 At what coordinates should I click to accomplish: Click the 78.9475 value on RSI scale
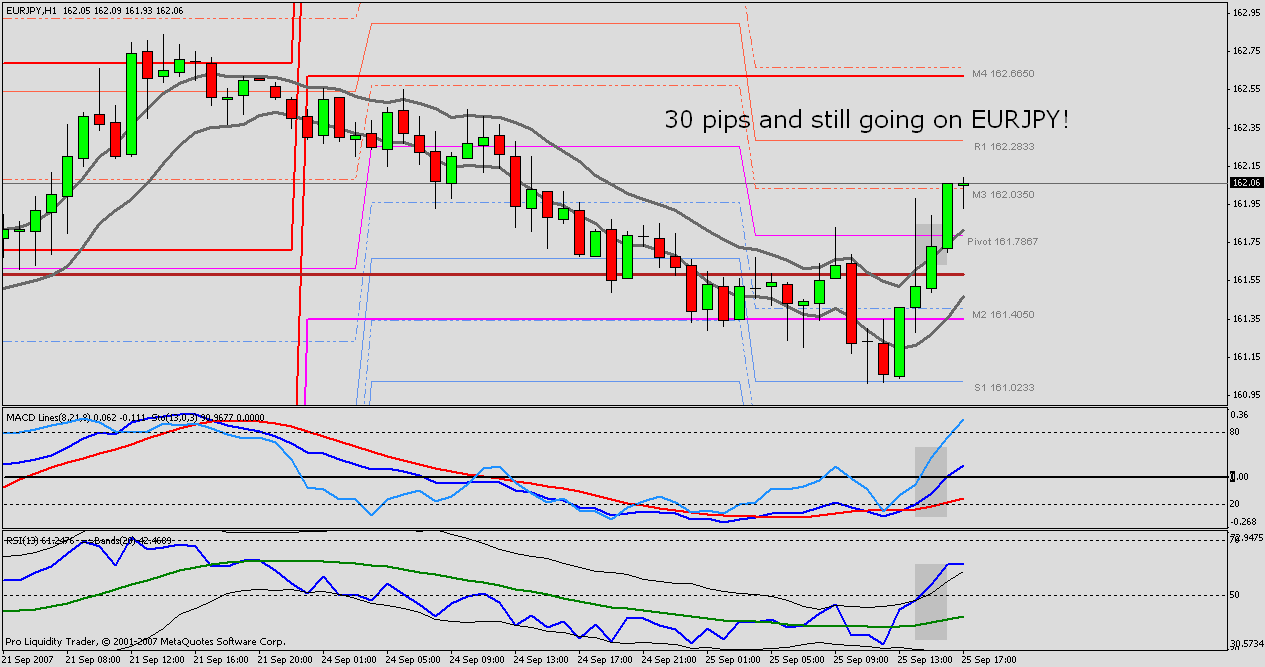tap(1246, 539)
